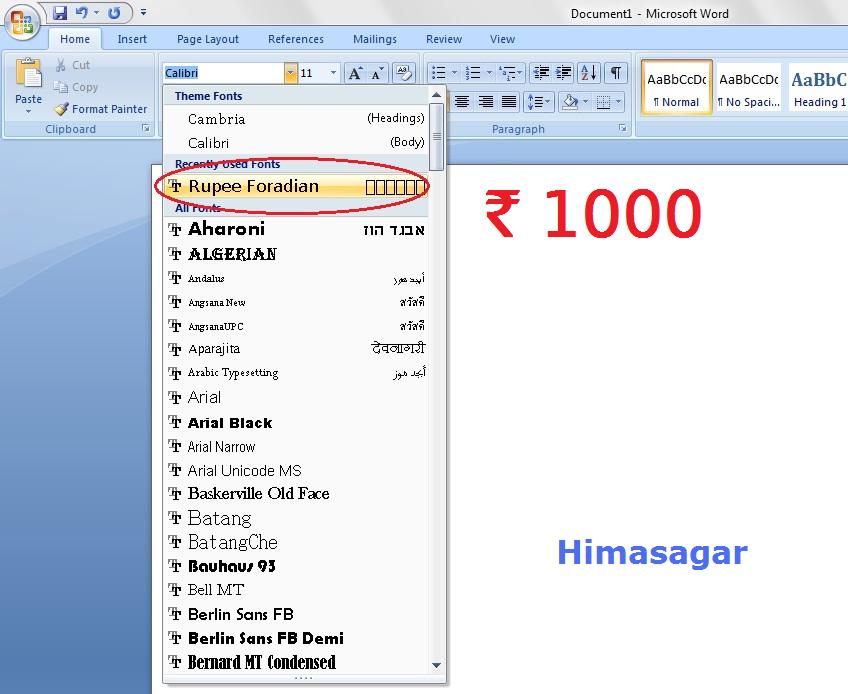Toggle Show/Hide paragraph marks

(615, 72)
